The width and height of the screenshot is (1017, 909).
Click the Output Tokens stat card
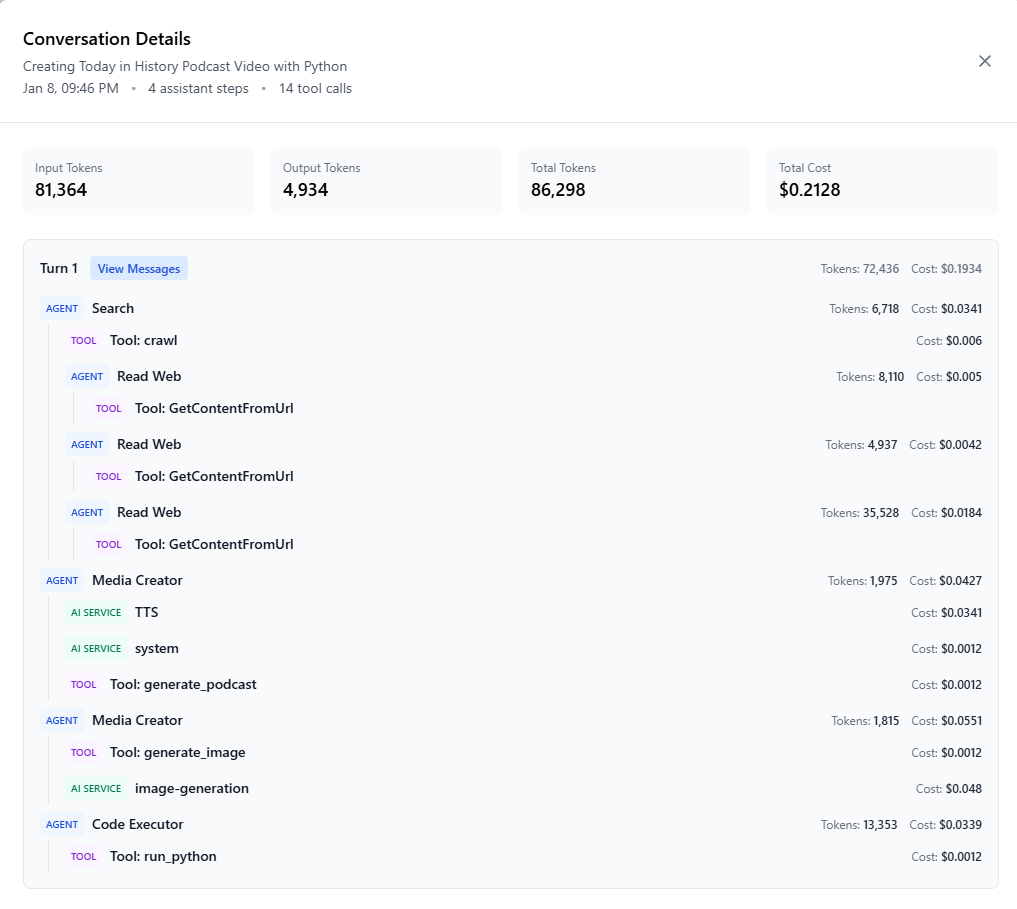click(386, 181)
